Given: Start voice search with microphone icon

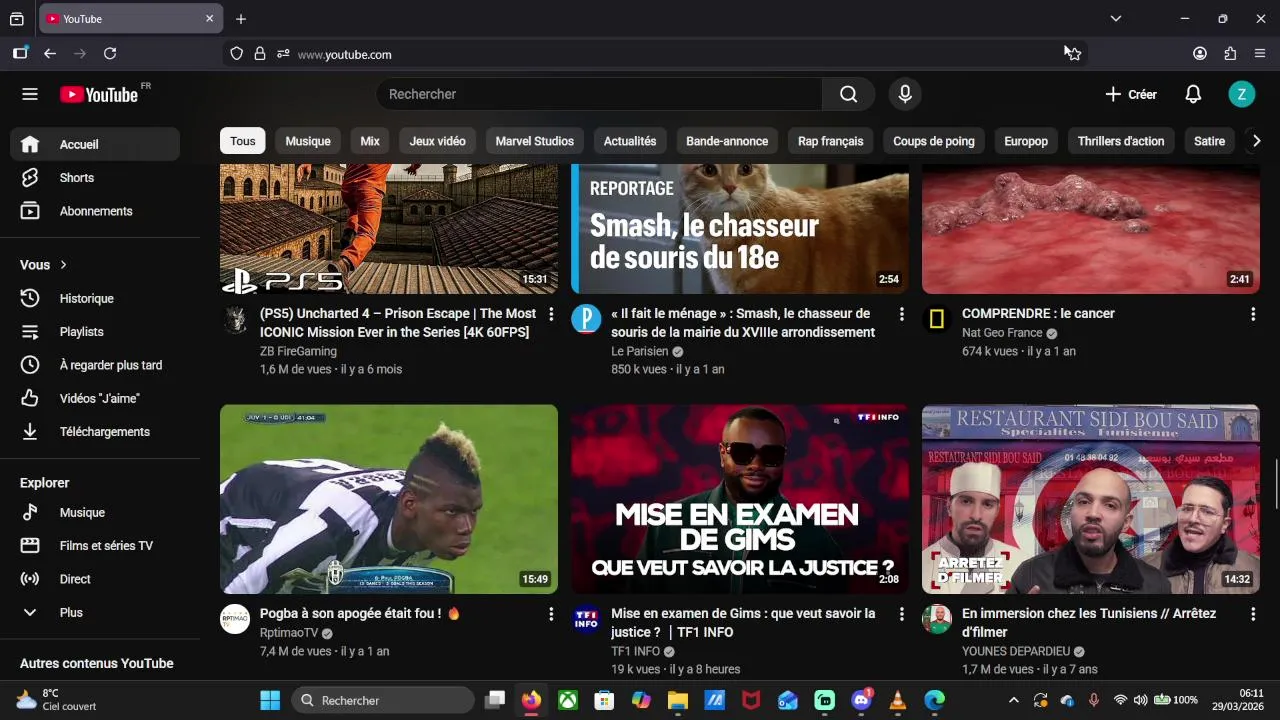Looking at the screenshot, I should 905,94.
